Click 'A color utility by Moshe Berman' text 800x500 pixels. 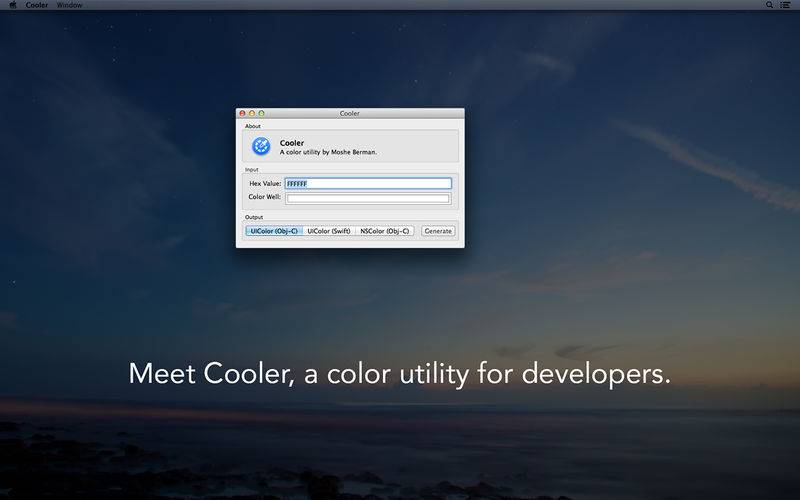[328, 152]
